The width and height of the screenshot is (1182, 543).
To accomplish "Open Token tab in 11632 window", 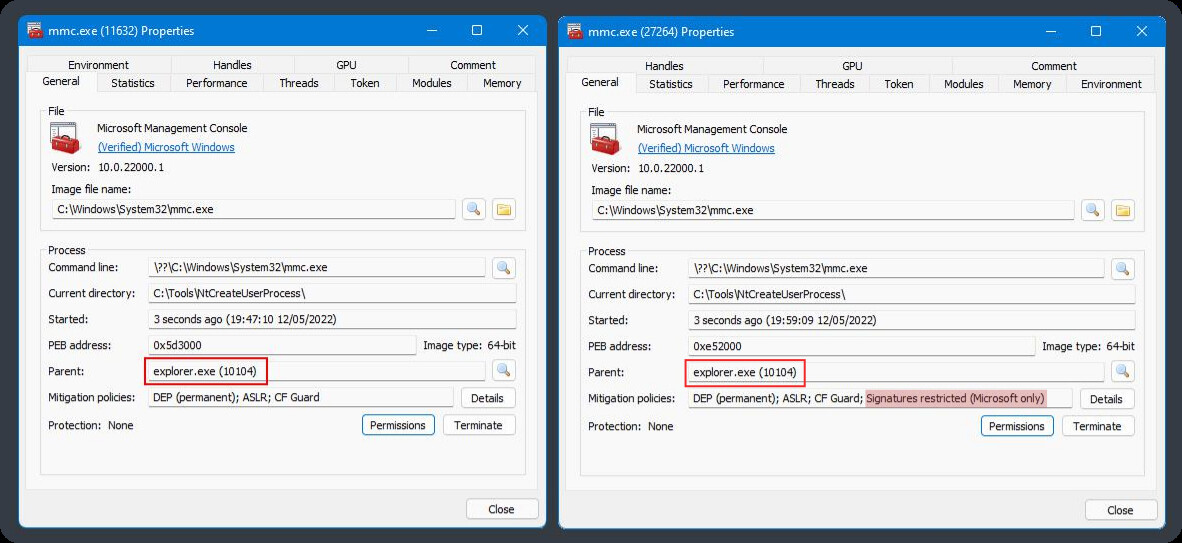I will [365, 83].
